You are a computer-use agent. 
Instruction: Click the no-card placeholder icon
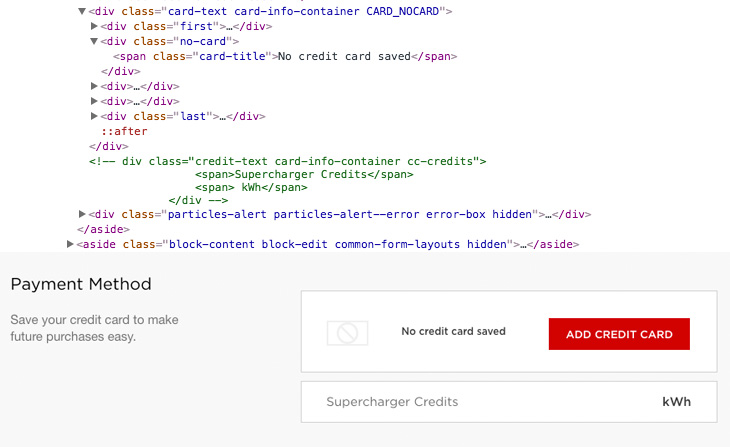347,333
